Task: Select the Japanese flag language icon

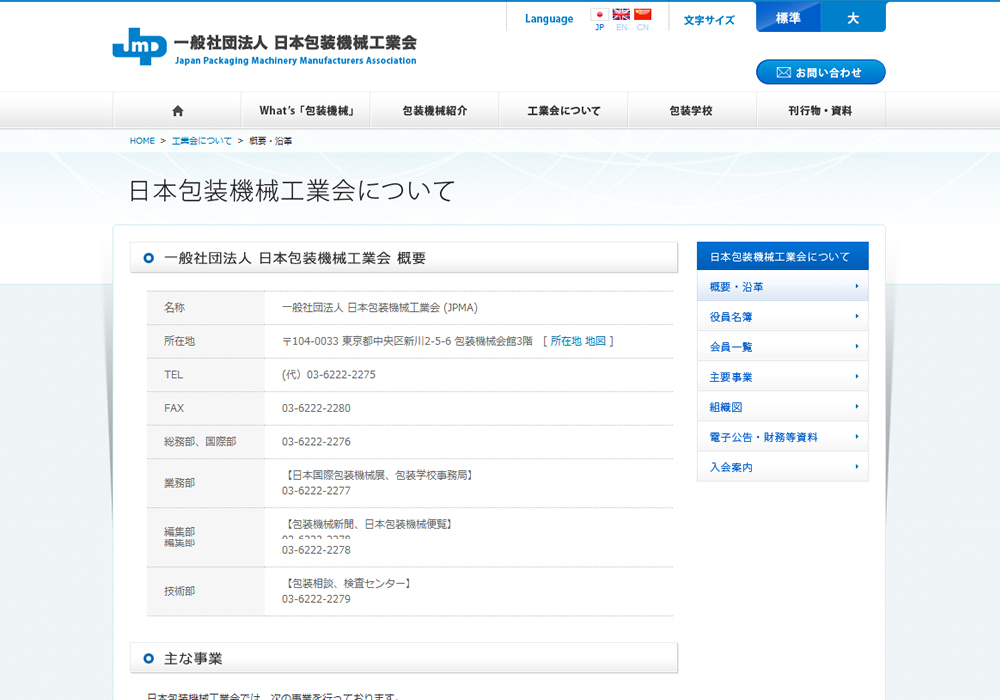Action: click(599, 15)
